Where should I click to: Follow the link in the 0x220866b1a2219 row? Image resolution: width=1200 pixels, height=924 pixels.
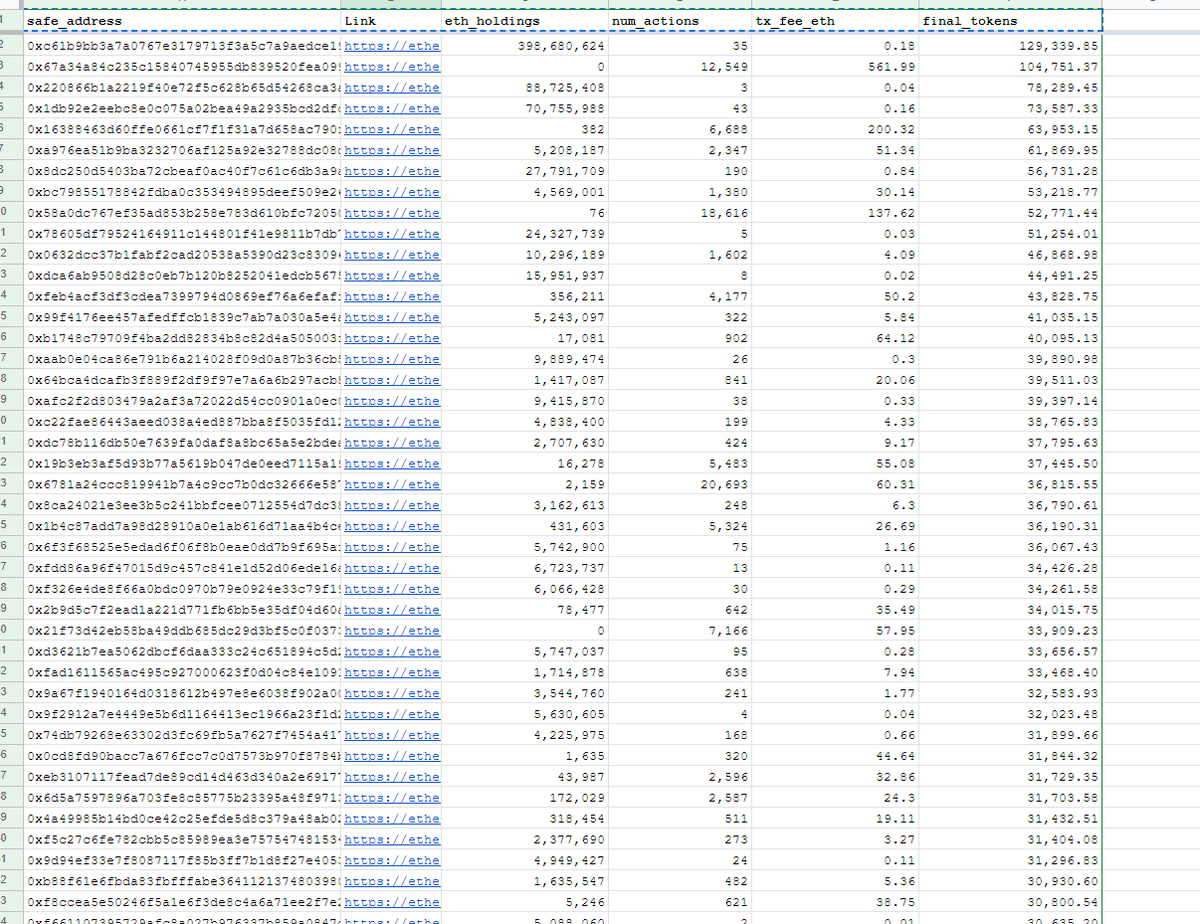click(x=391, y=88)
